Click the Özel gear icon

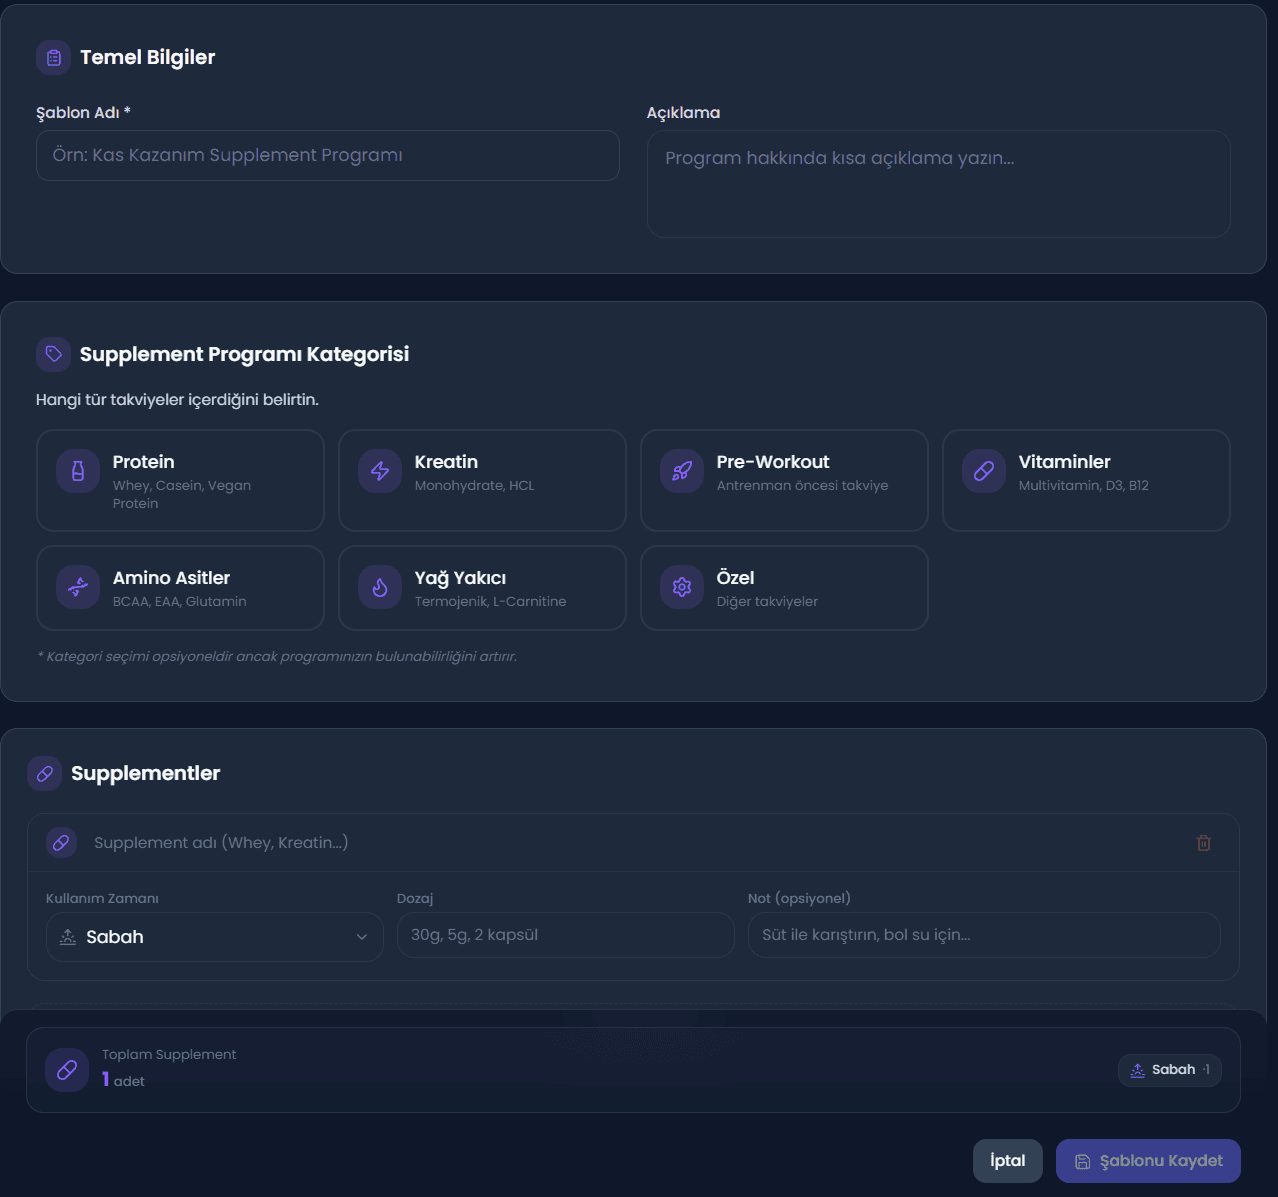coord(682,587)
